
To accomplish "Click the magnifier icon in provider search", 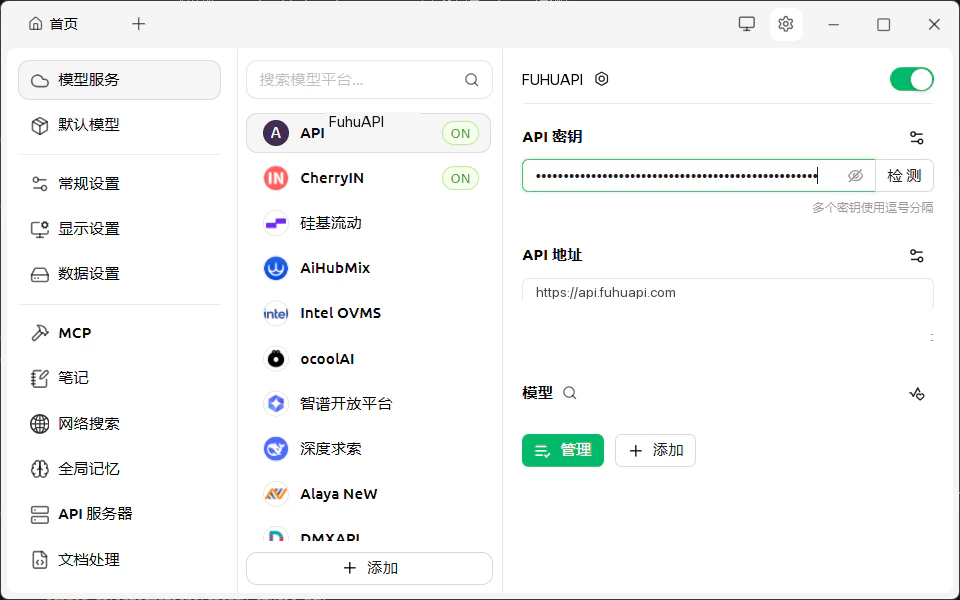I will pos(471,80).
